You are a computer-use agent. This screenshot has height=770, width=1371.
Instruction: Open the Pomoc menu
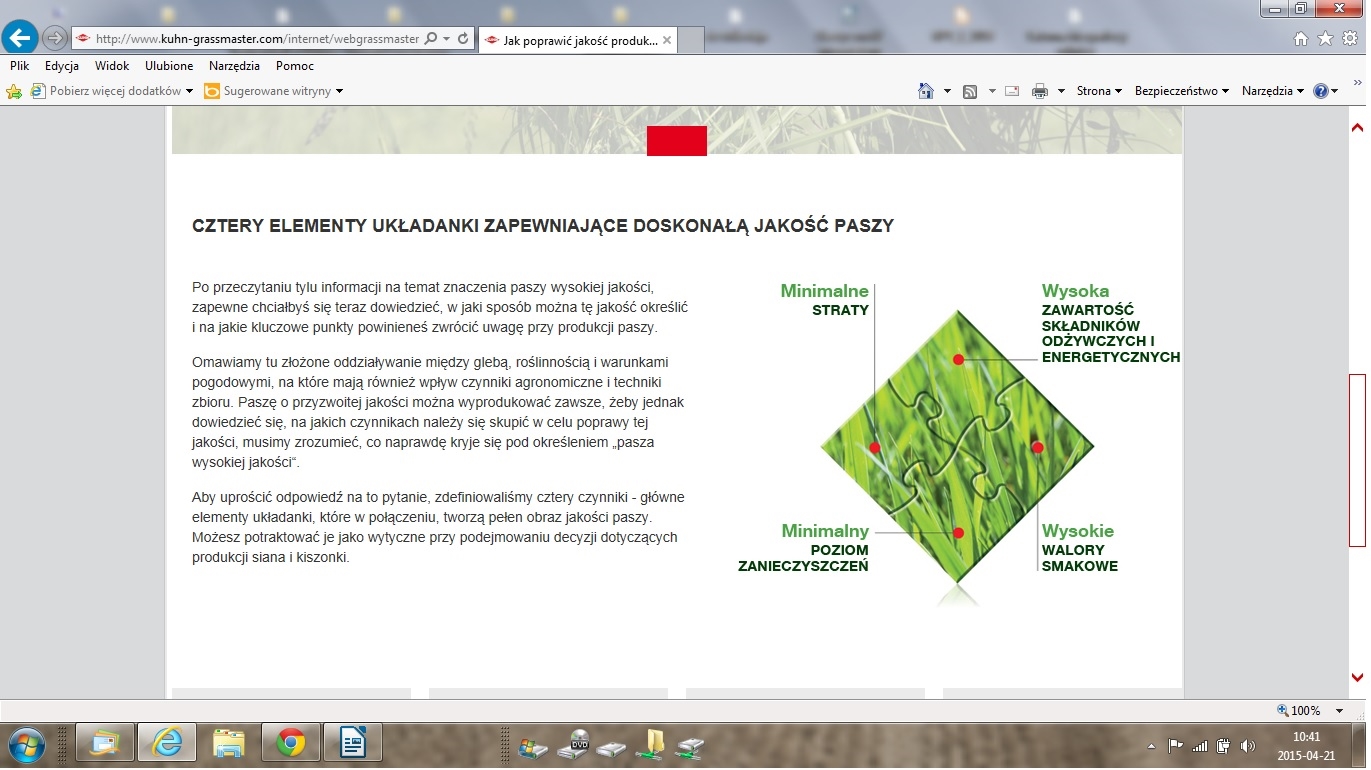[295, 66]
